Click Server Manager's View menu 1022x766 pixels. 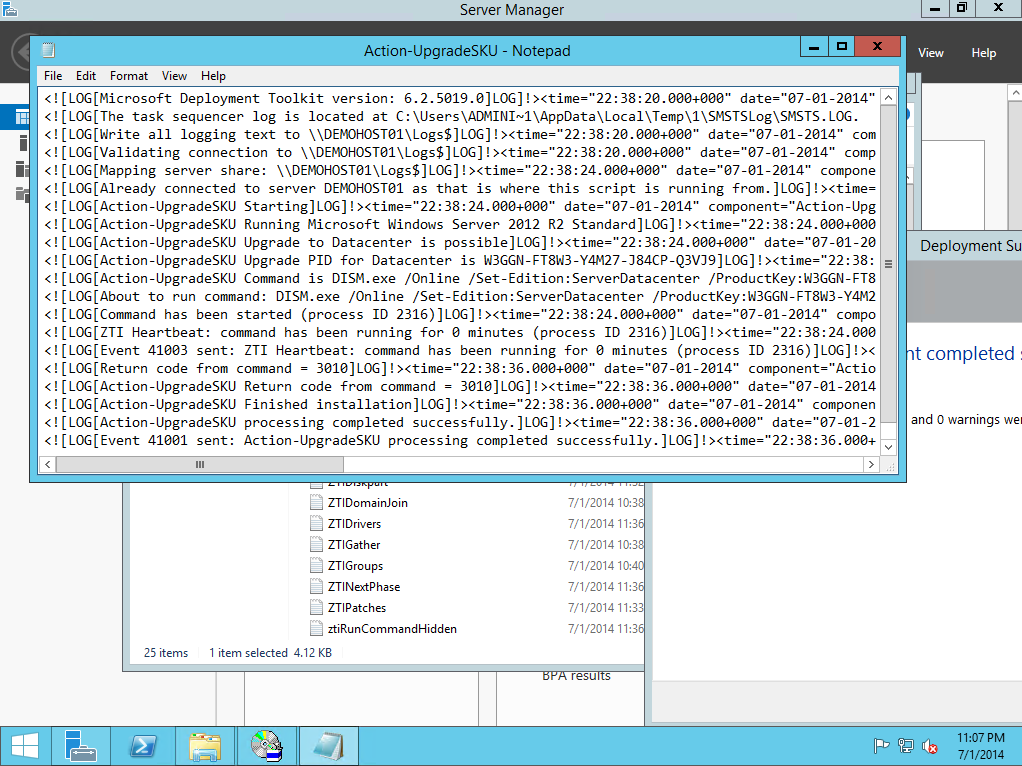pos(930,53)
